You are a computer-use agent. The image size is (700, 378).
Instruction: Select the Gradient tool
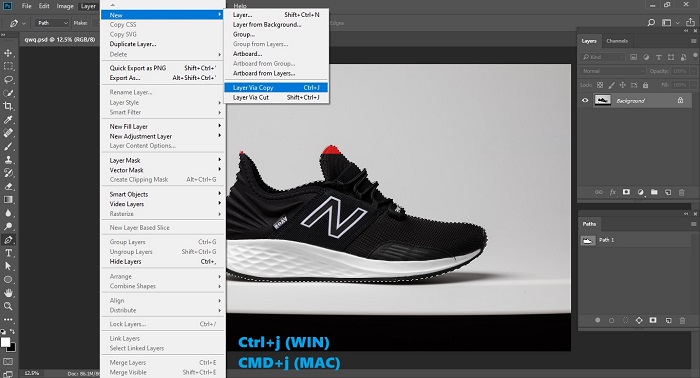(8, 199)
